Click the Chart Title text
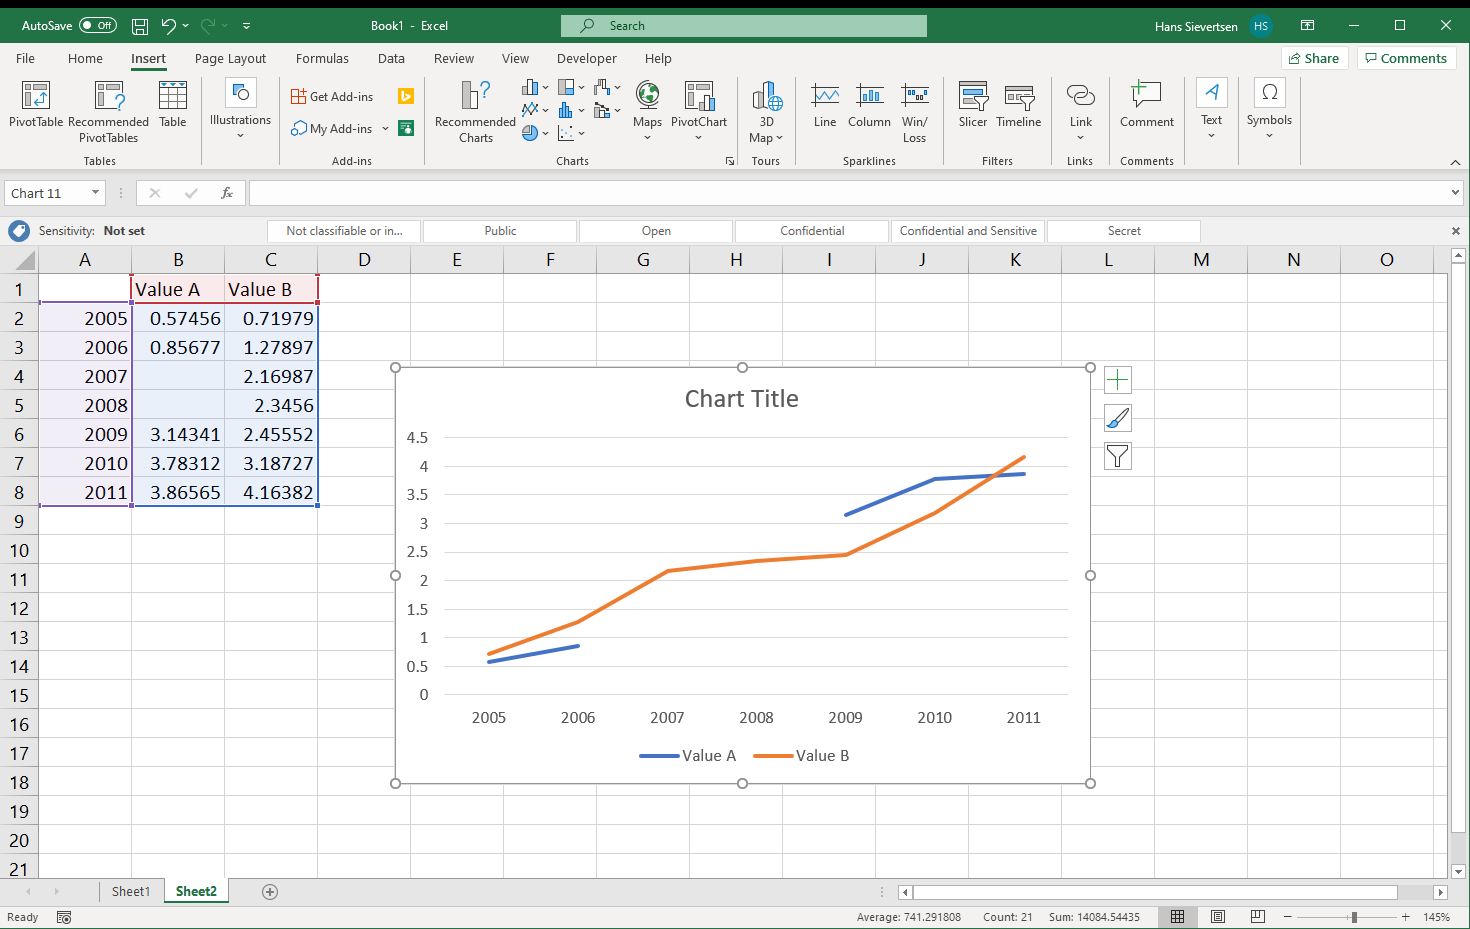Image resolution: width=1470 pixels, height=929 pixels. (x=741, y=399)
